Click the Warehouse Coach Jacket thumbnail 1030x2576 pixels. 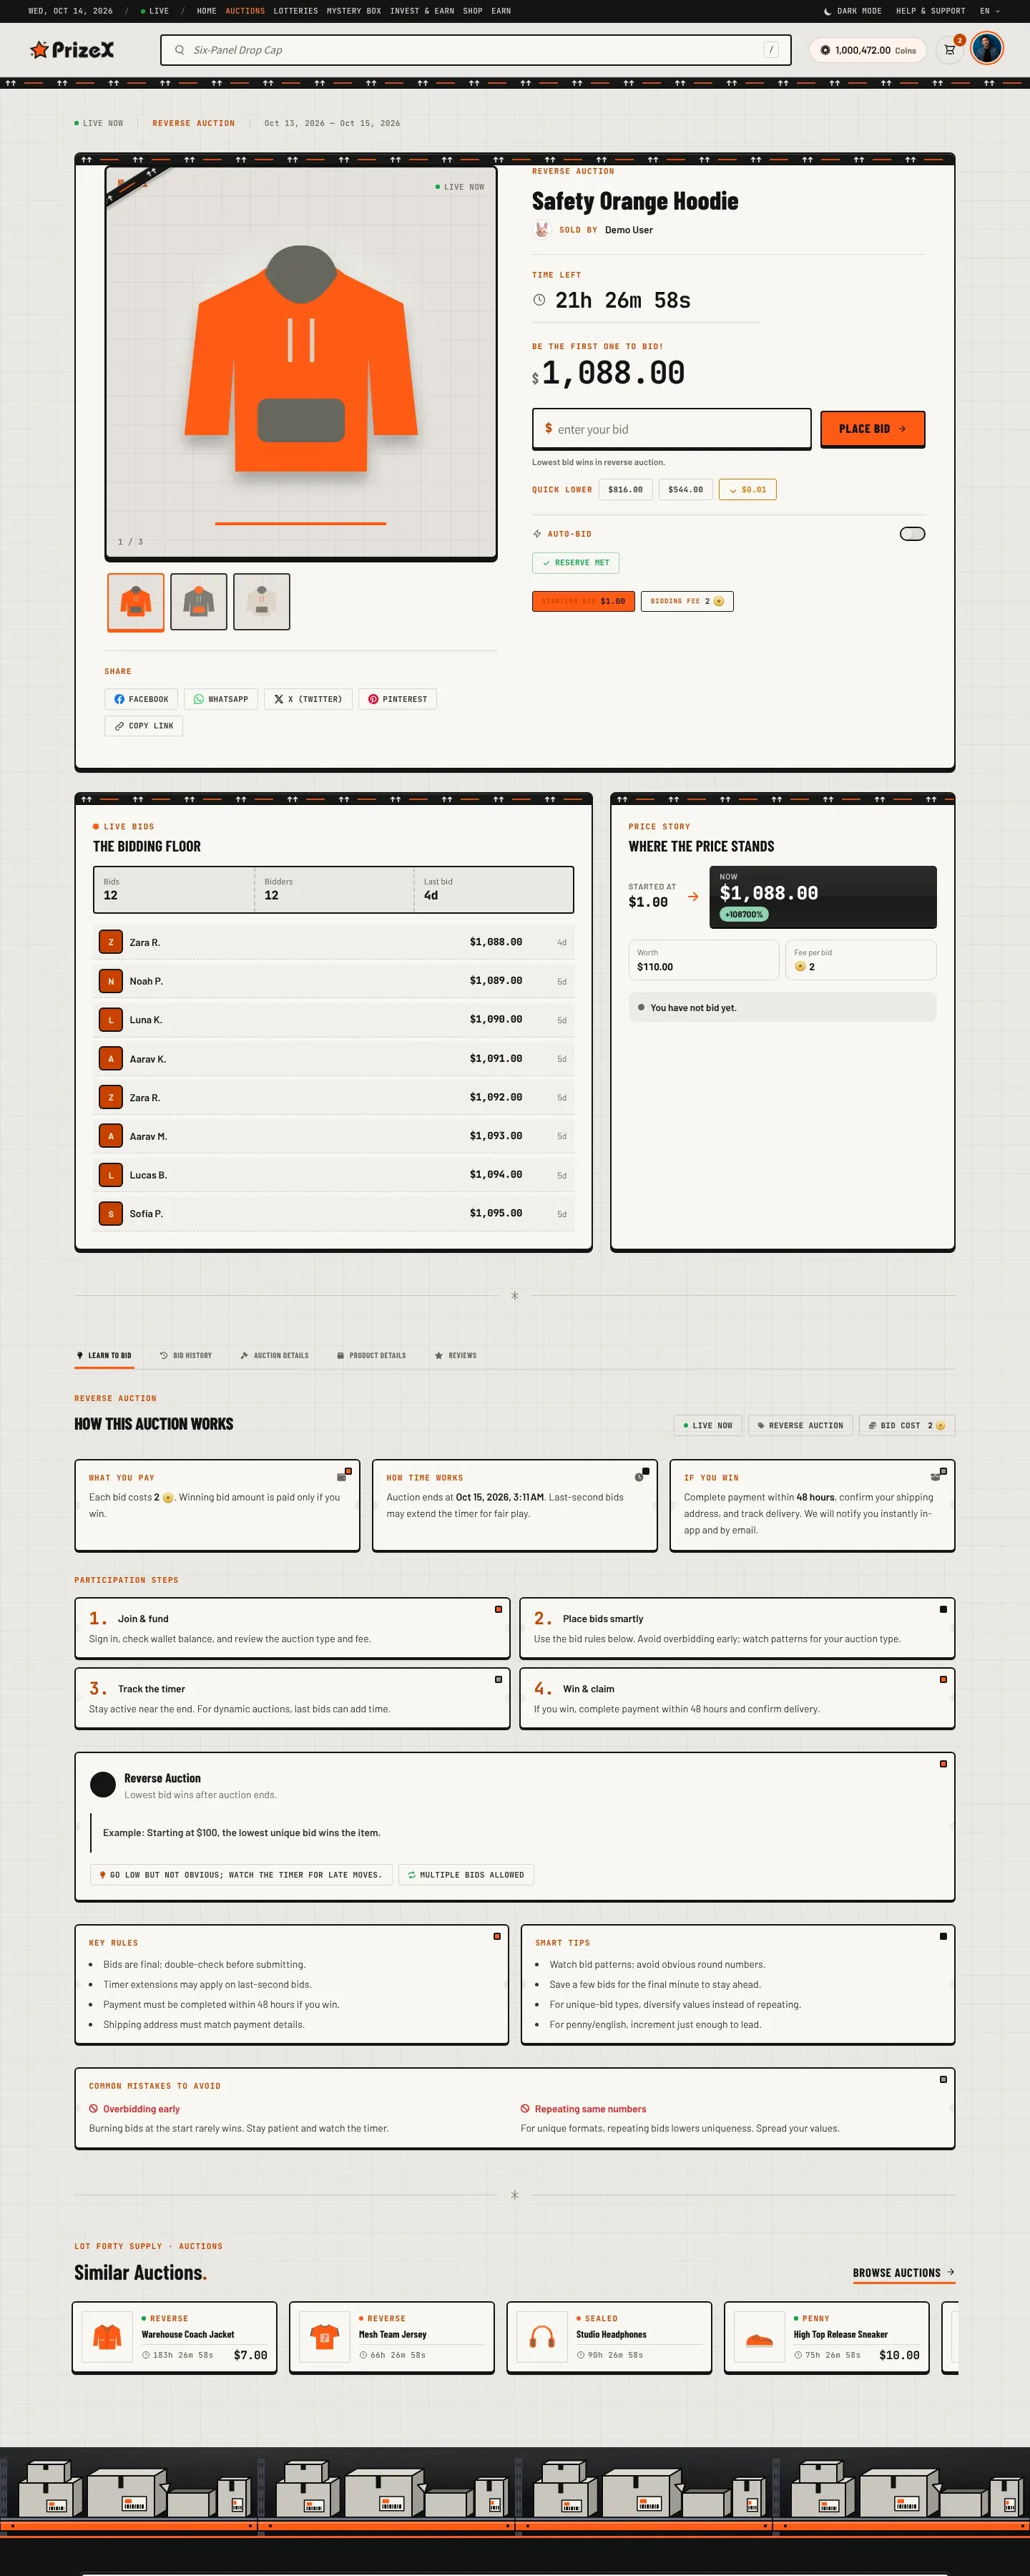107,2337
